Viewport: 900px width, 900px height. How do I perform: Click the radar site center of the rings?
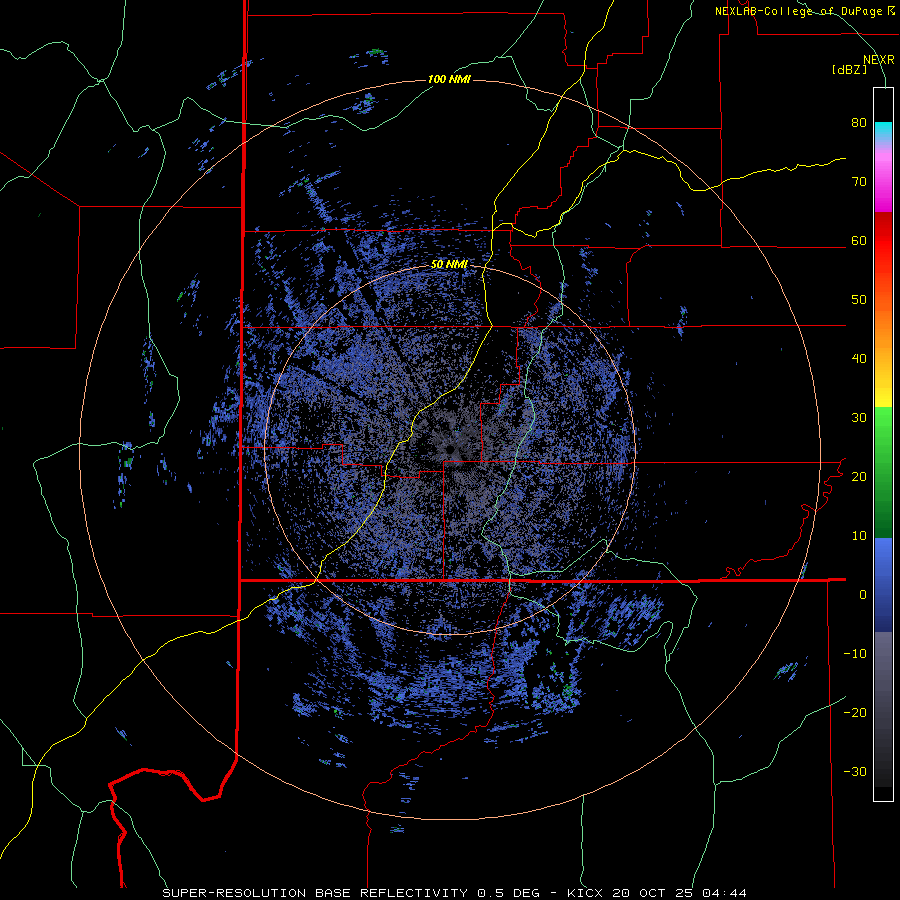(451, 448)
